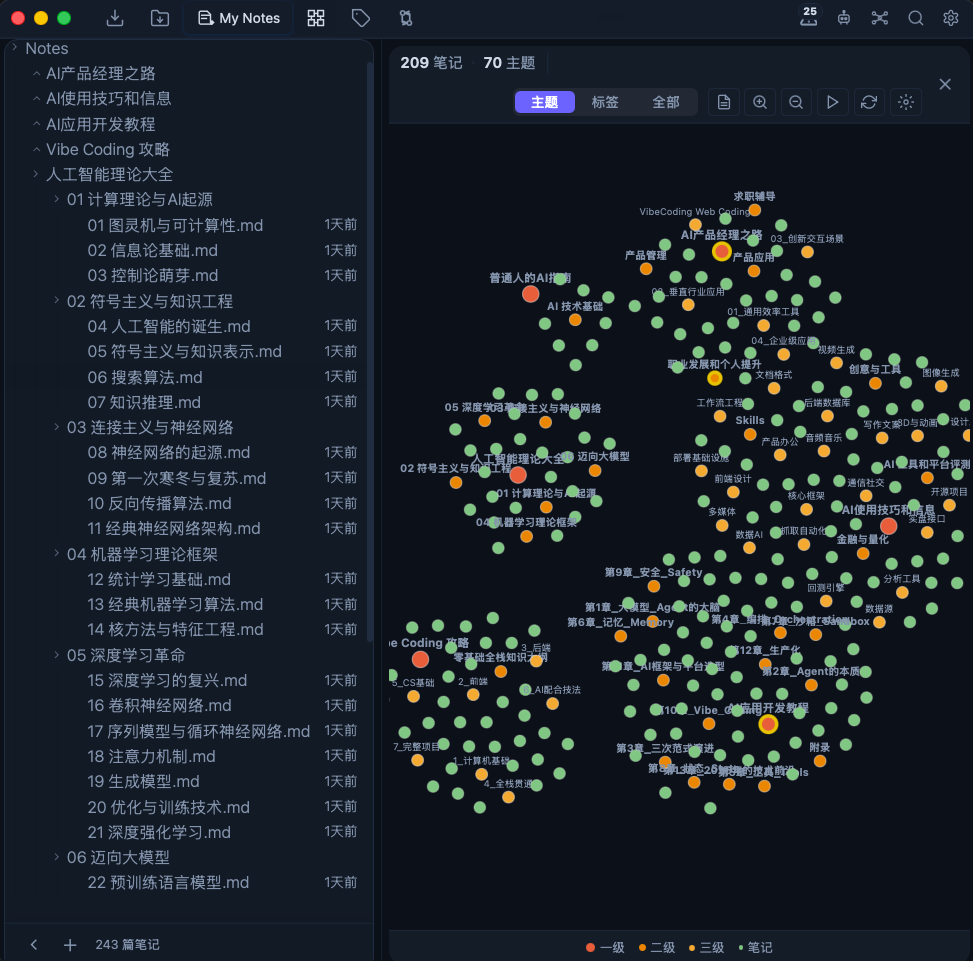Click the red Vibe Coding 攻略 graph node

[x=420, y=659]
